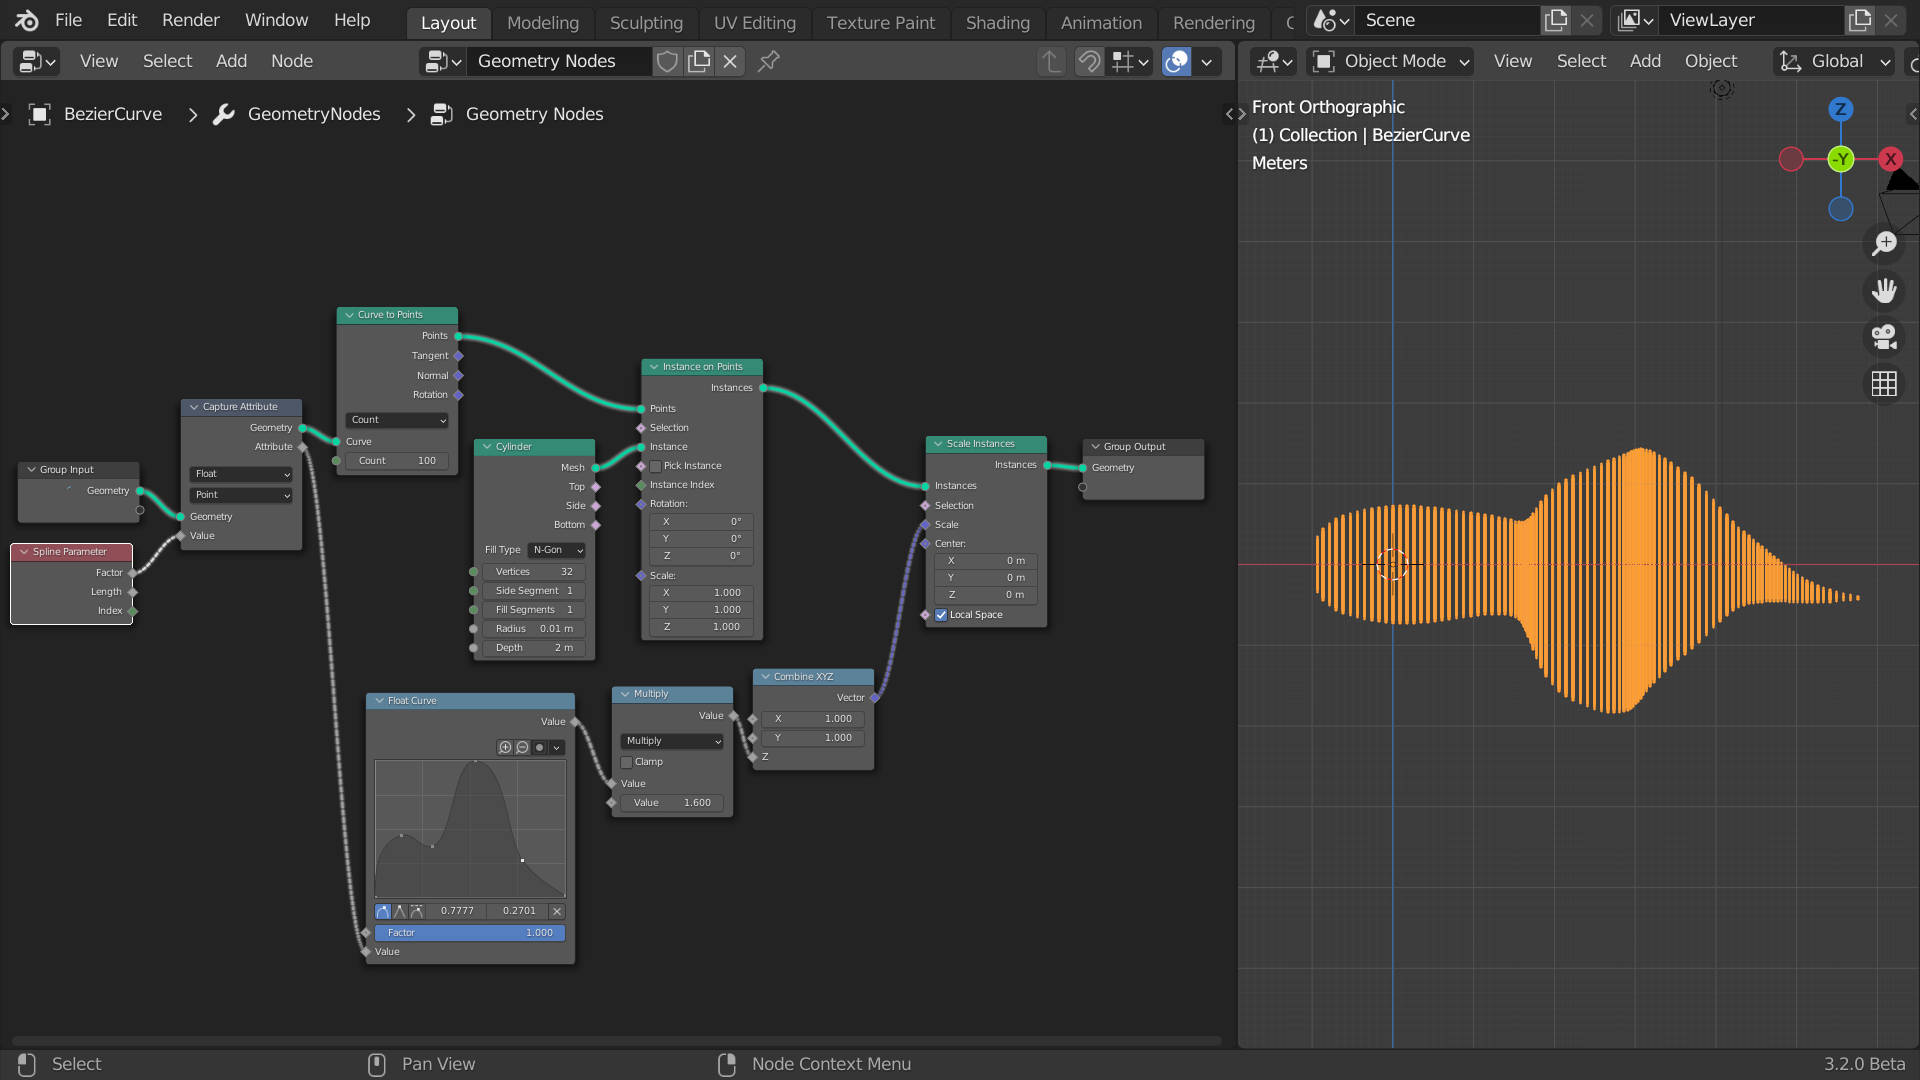Click the Fake User shield icon next to Geometry Nodes
Image resolution: width=1920 pixels, height=1080 pixels.
[x=666, y=61]
